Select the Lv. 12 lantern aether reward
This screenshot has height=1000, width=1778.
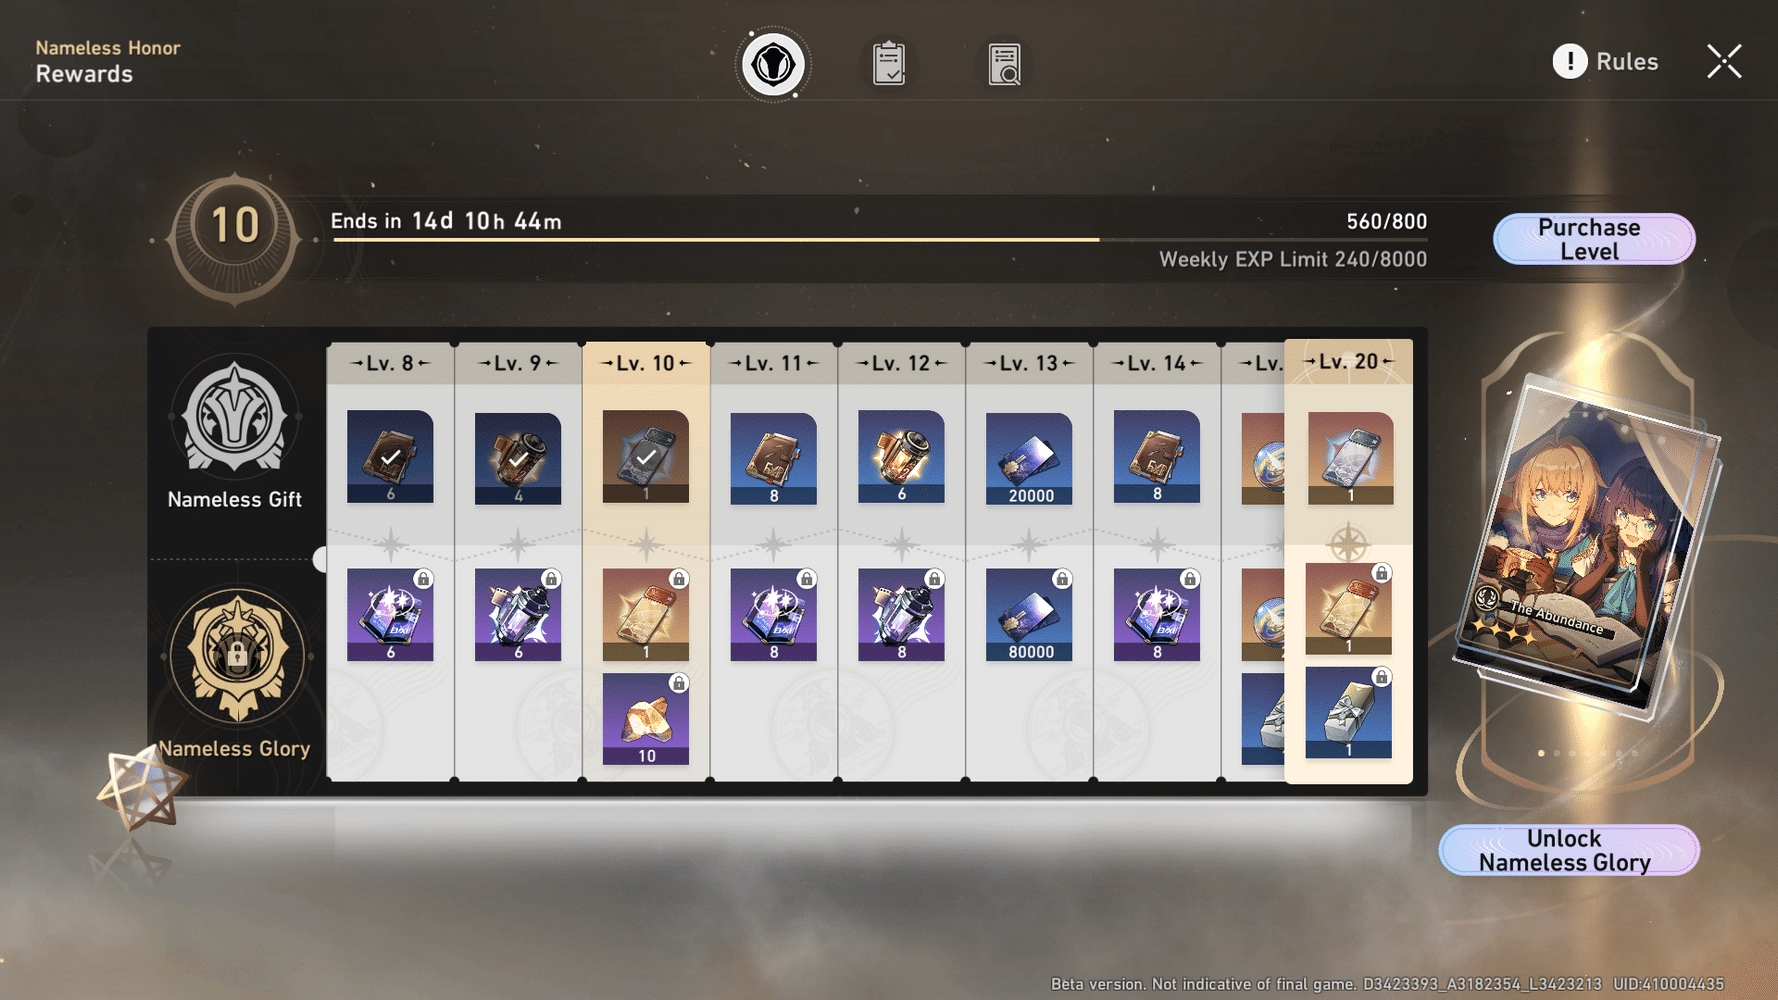click(x=901, y=457)
